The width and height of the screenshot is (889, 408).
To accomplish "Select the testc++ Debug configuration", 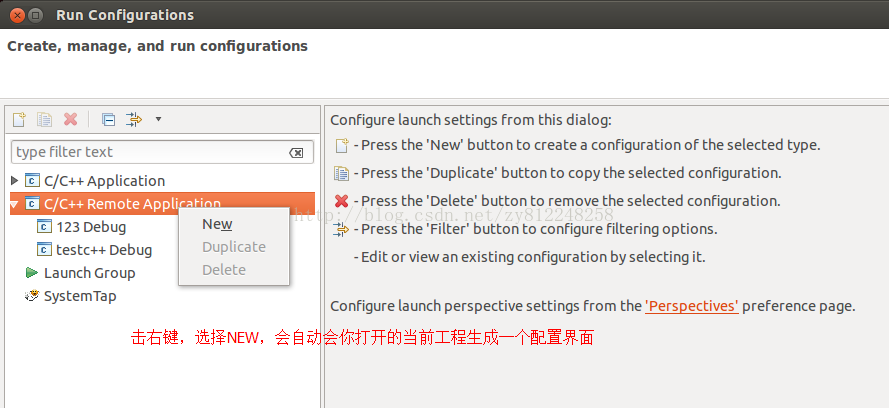I will click(x=103, y=250).
